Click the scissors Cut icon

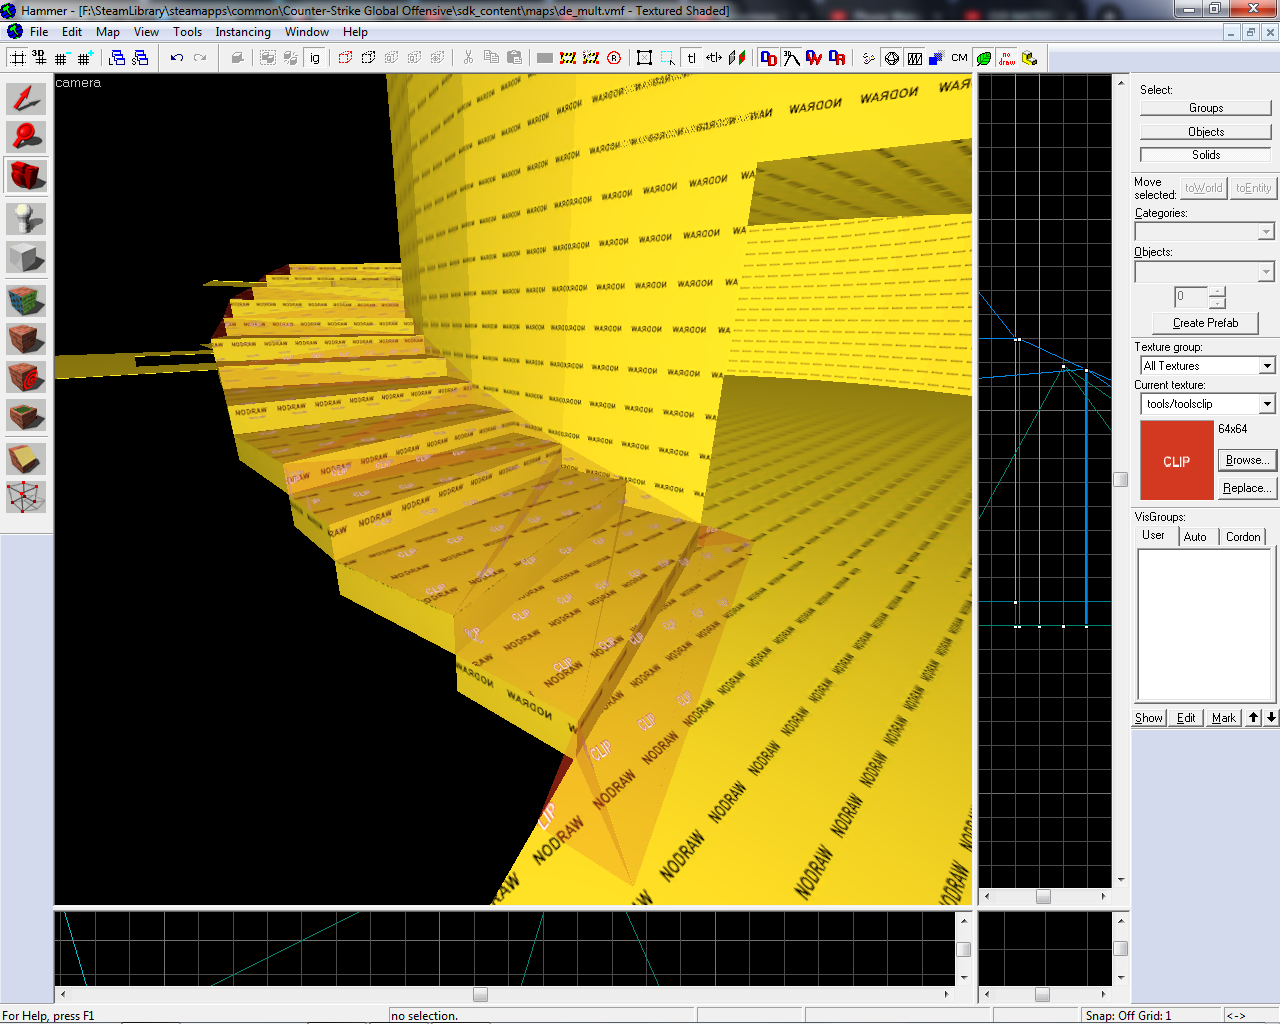468,58
